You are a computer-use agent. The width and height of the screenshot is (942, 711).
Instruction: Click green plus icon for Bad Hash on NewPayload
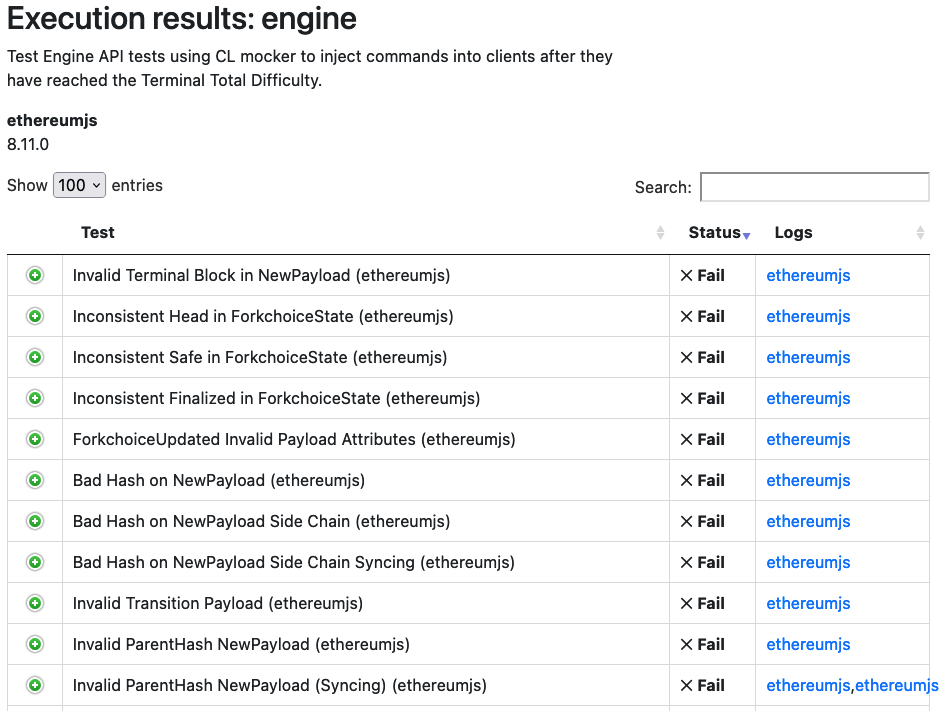(x=35, y=480)
